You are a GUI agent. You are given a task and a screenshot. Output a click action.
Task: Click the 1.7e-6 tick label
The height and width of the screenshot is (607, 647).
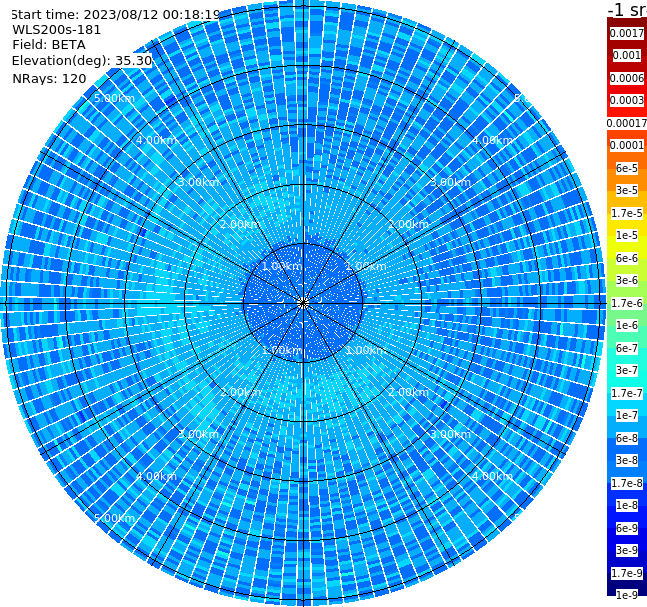click(x=627, y=303)
